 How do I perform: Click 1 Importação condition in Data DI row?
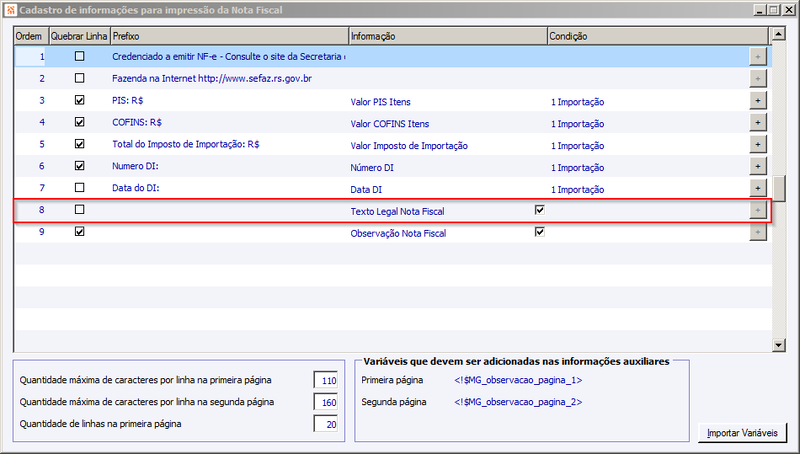point(578,190)
